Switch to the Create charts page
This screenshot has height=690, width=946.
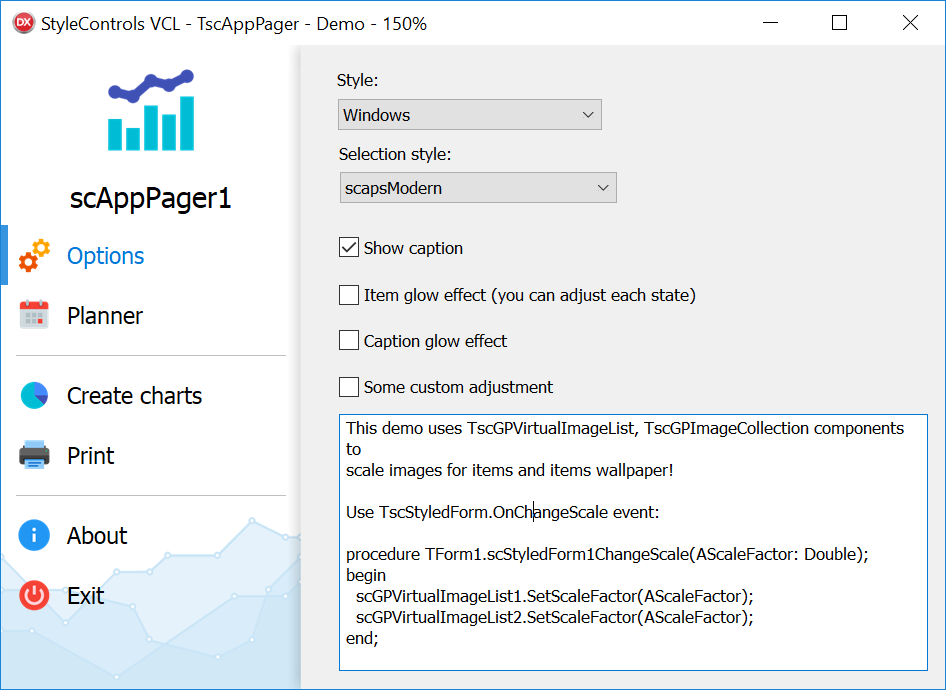pyautogui.click(x=135, y=396)
